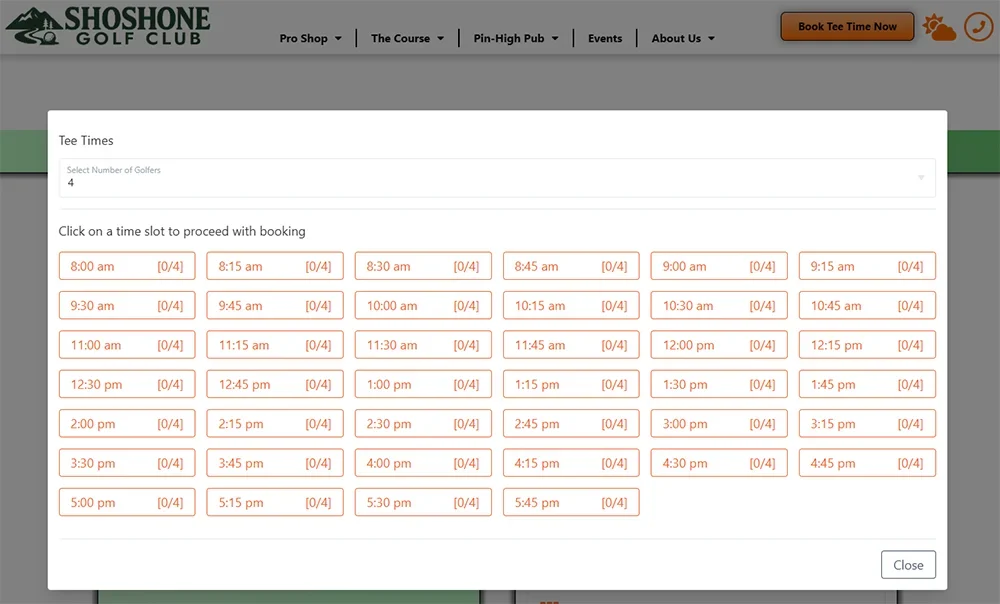Click the phone call icon

point(977,27)
